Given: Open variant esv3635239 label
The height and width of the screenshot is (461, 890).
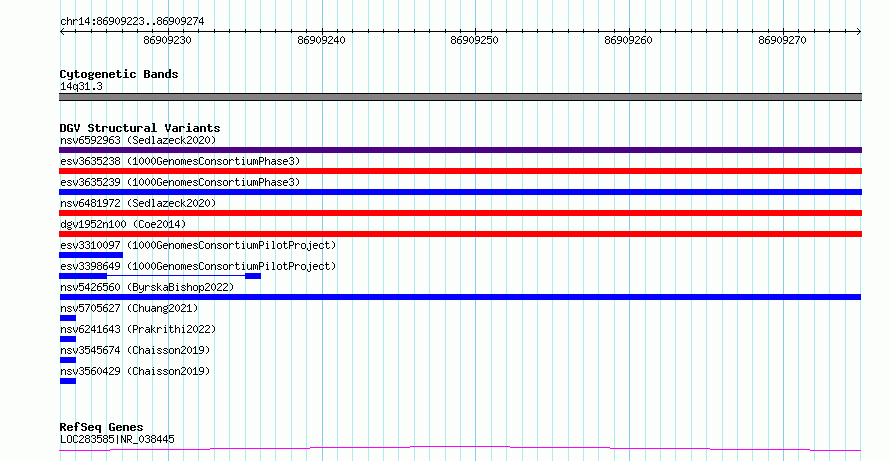Looking at the screenshot, I should coord(180,182).
